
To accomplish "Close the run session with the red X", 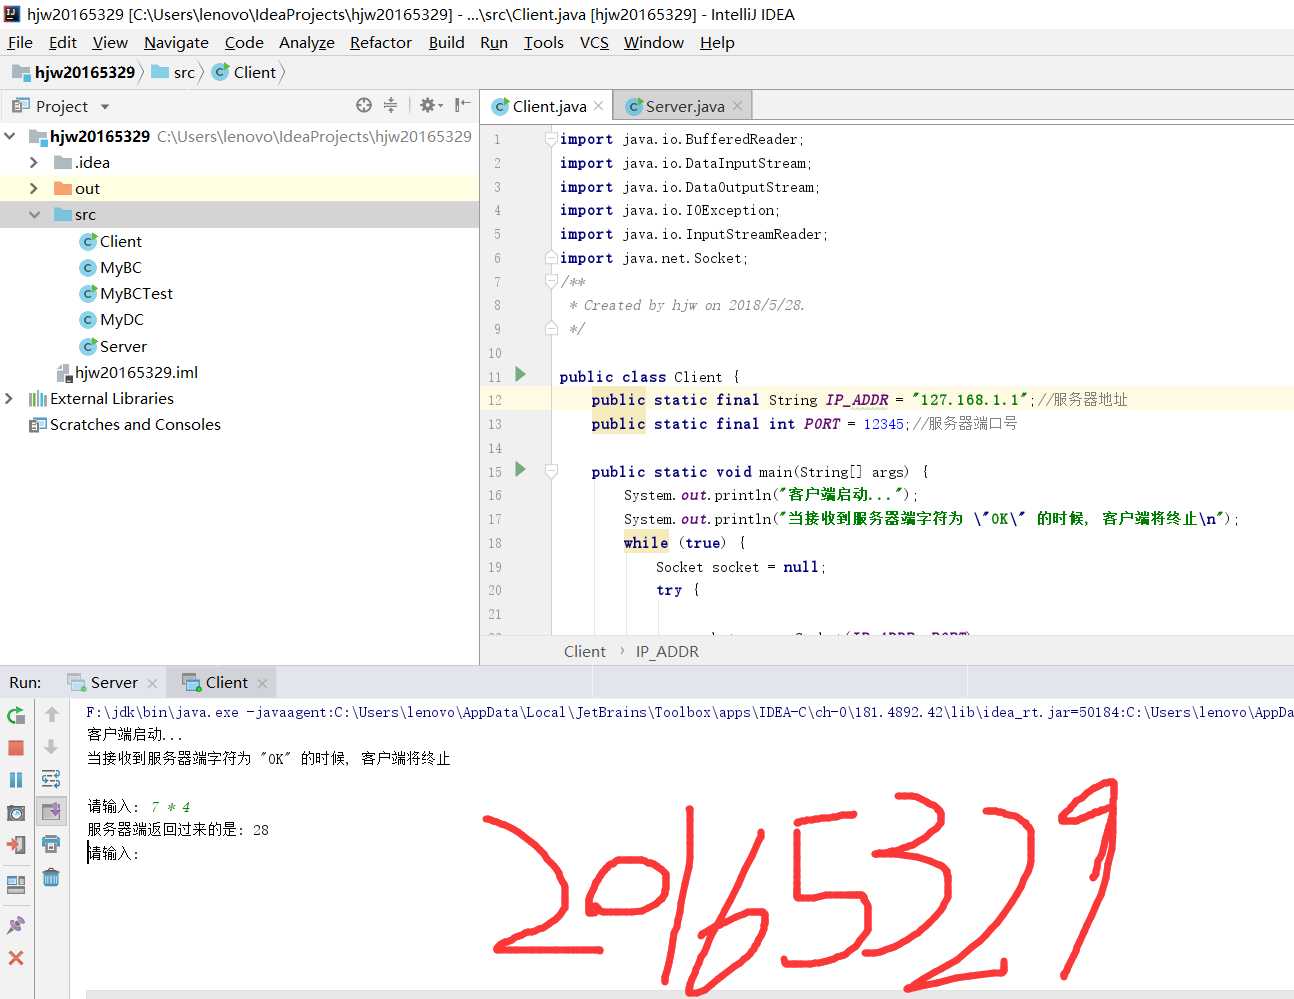I will coord(16,958).
